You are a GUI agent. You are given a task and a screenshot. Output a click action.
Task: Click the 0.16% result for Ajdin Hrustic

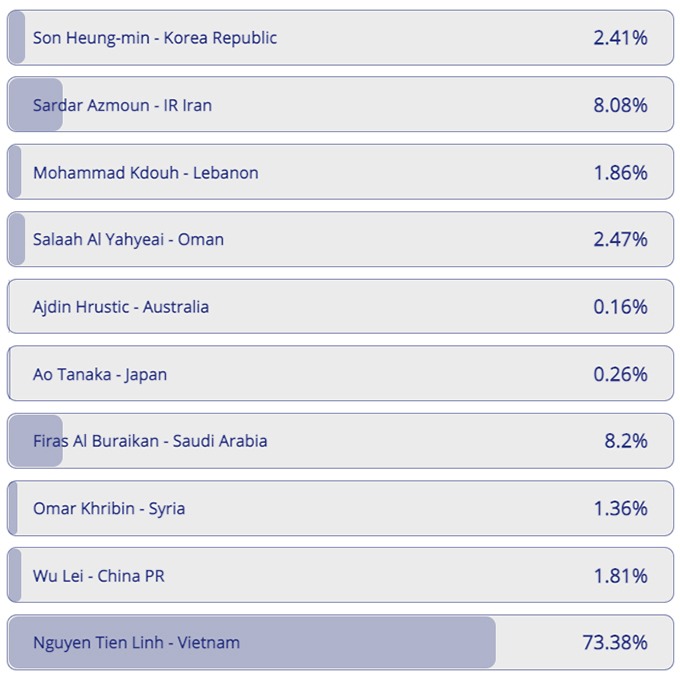[x=620, y=307]
